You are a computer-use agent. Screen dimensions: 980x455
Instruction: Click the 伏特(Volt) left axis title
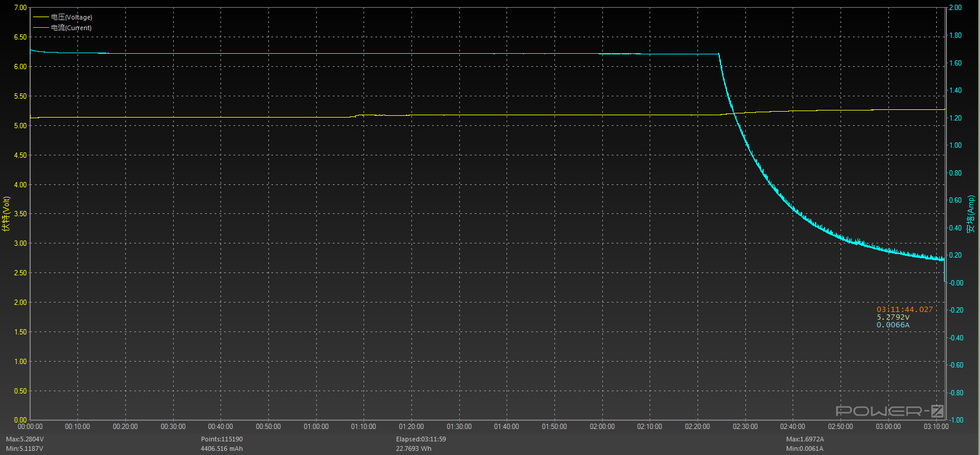tap(6, 214)
